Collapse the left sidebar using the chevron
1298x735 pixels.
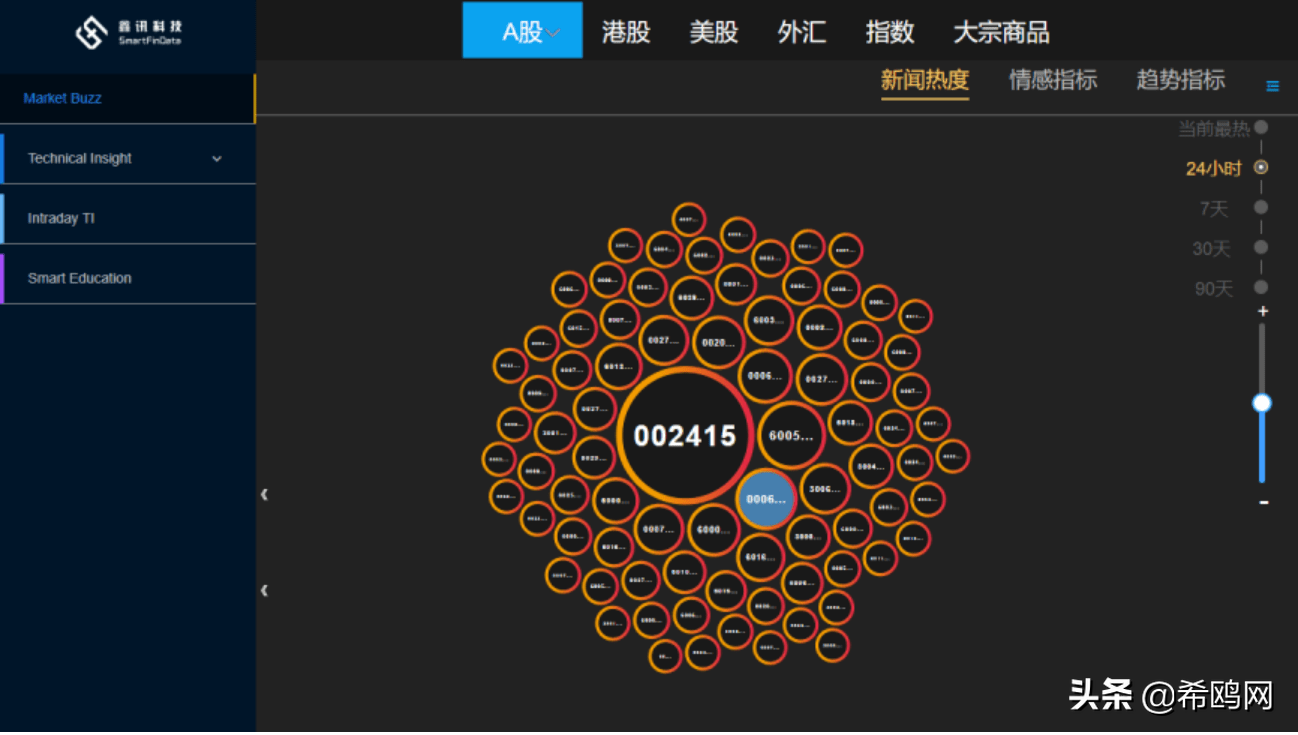[264, 494]
